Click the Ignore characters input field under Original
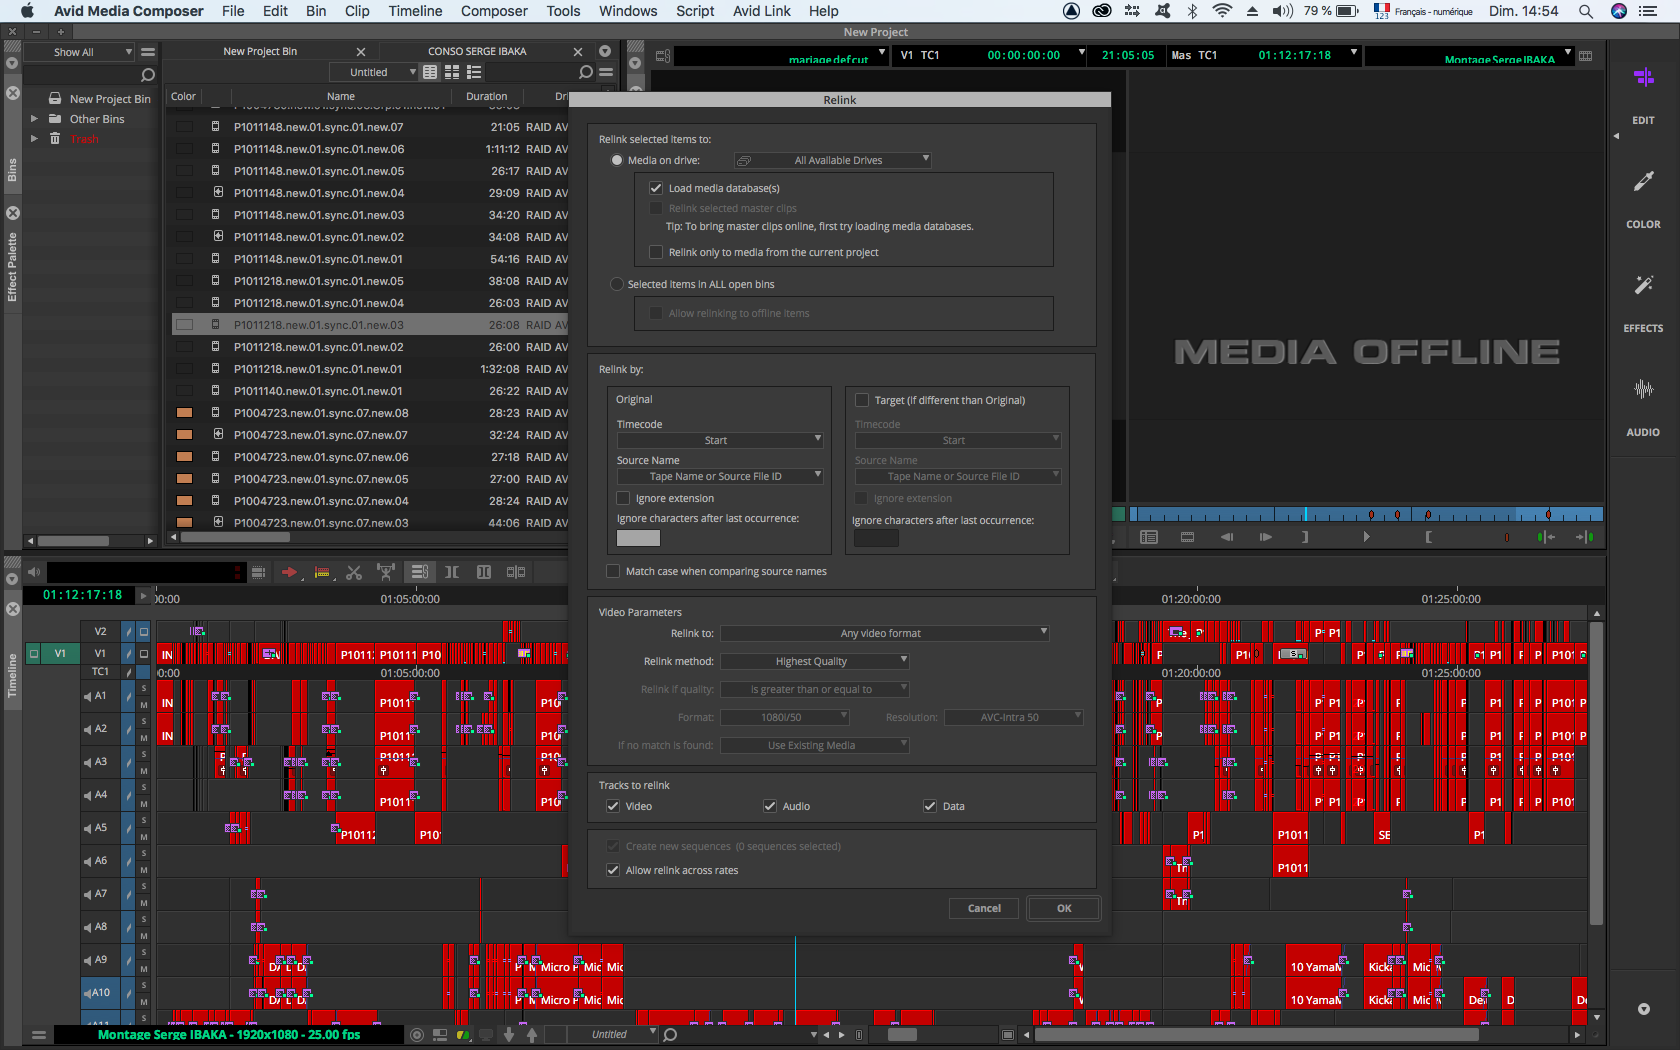 (x=638, y=538)
